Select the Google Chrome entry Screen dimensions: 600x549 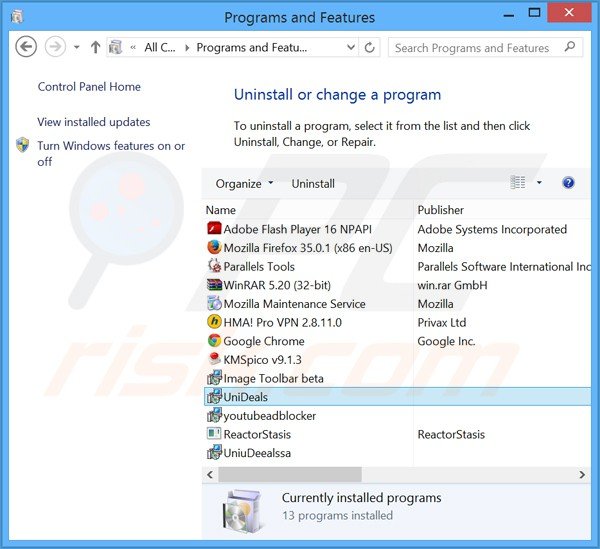point(397,341)
